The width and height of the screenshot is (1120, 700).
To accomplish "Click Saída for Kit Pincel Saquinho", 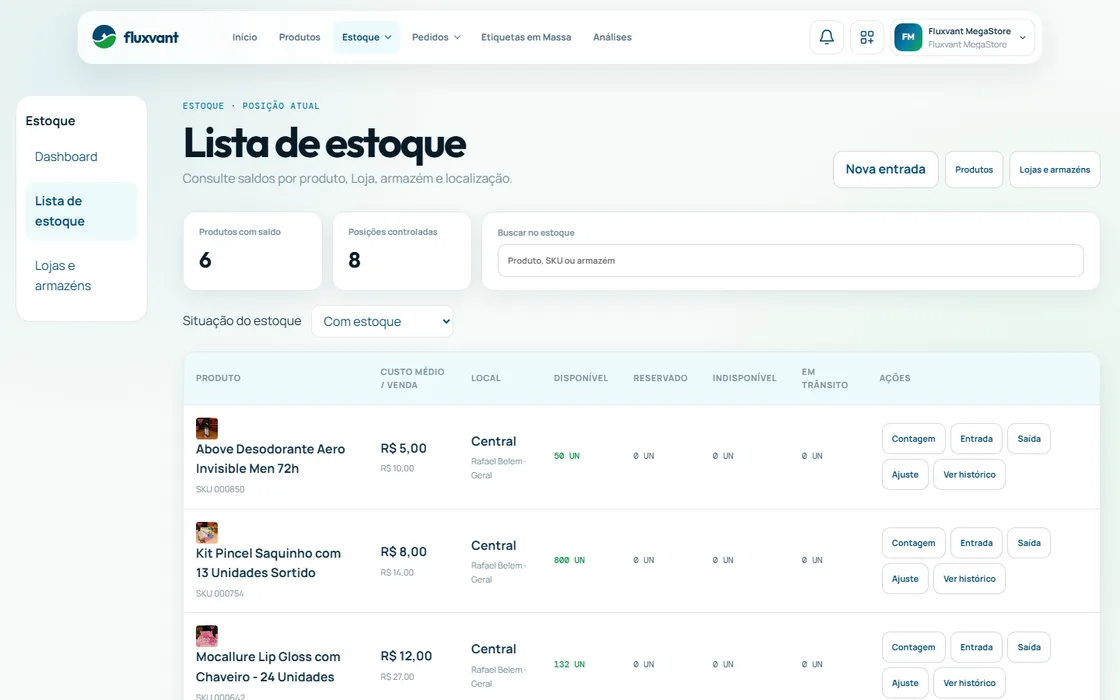I will coord(1029,543).
